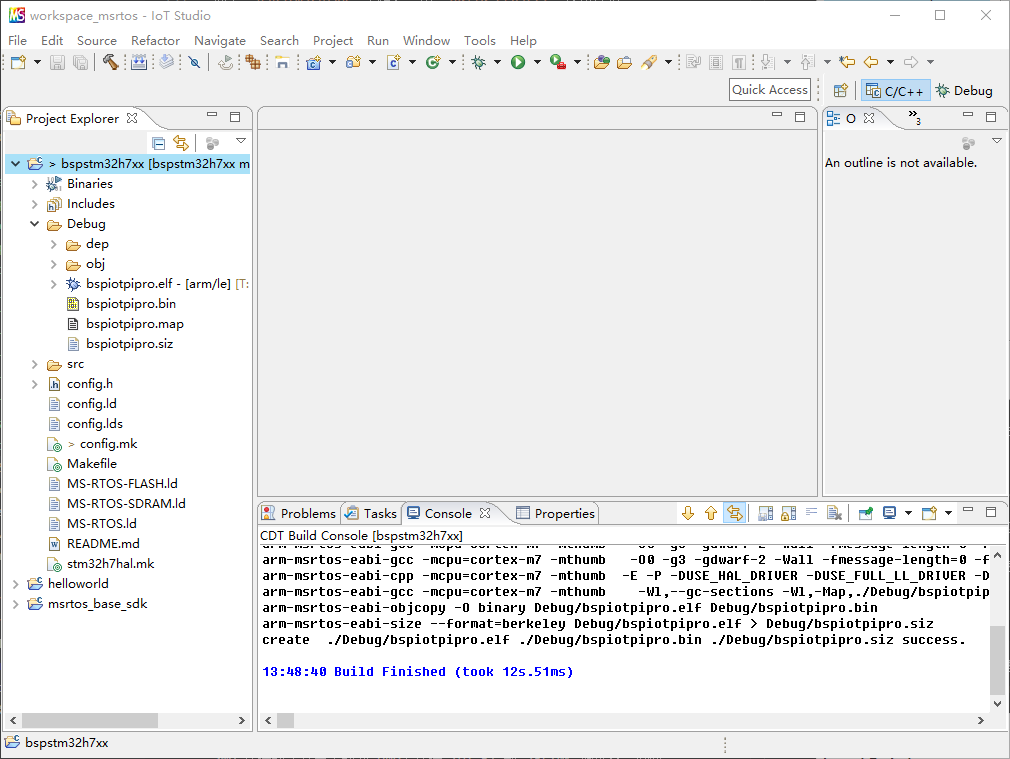Click Show Next Error arrow in Console
The height and width of the screenshot is (759, 1010).
688,513
